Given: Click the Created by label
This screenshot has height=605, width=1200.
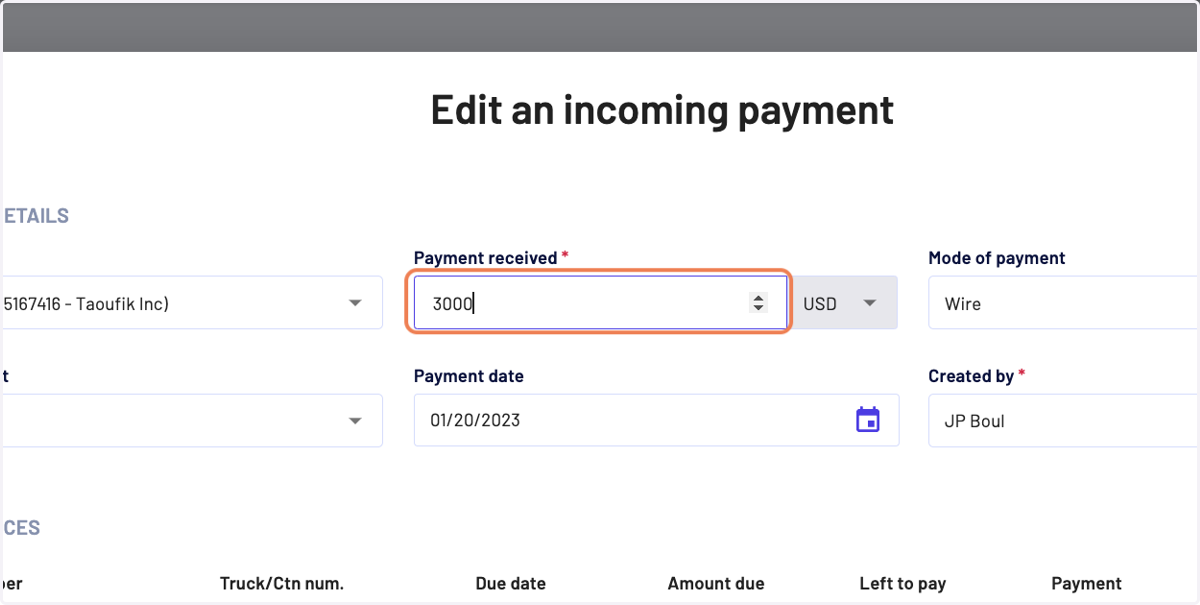Looking at the screenshot, I should tap(971, 376).
